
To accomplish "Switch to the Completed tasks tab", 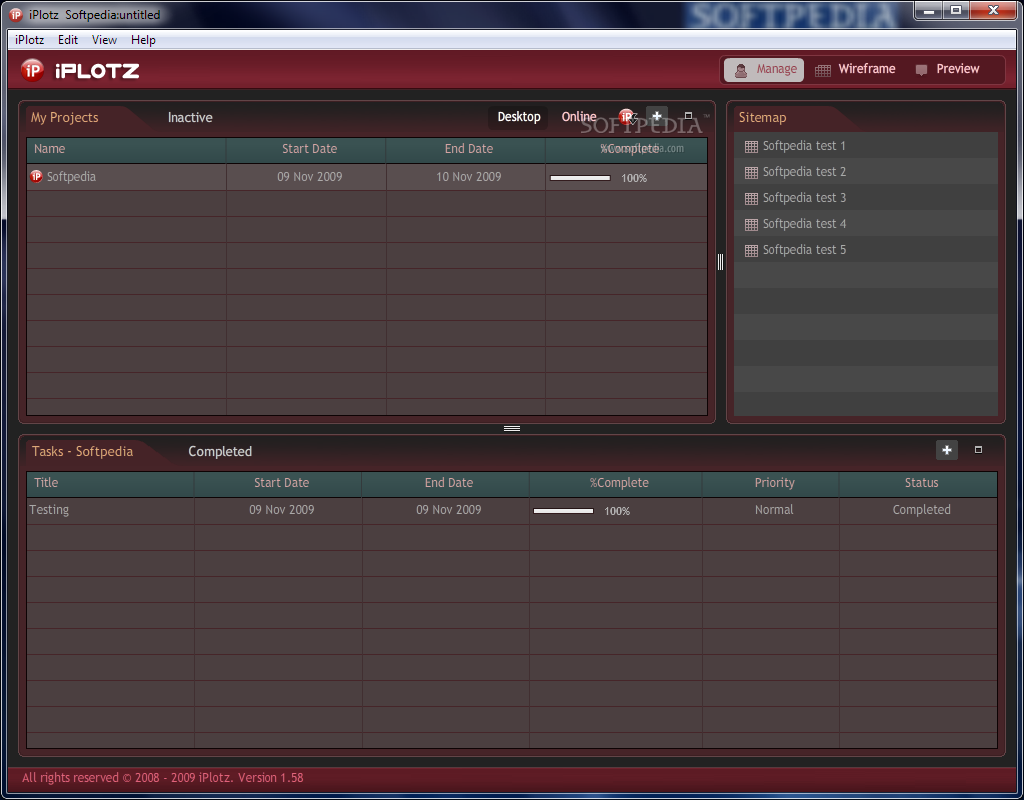I will click(x=220, y=451).
